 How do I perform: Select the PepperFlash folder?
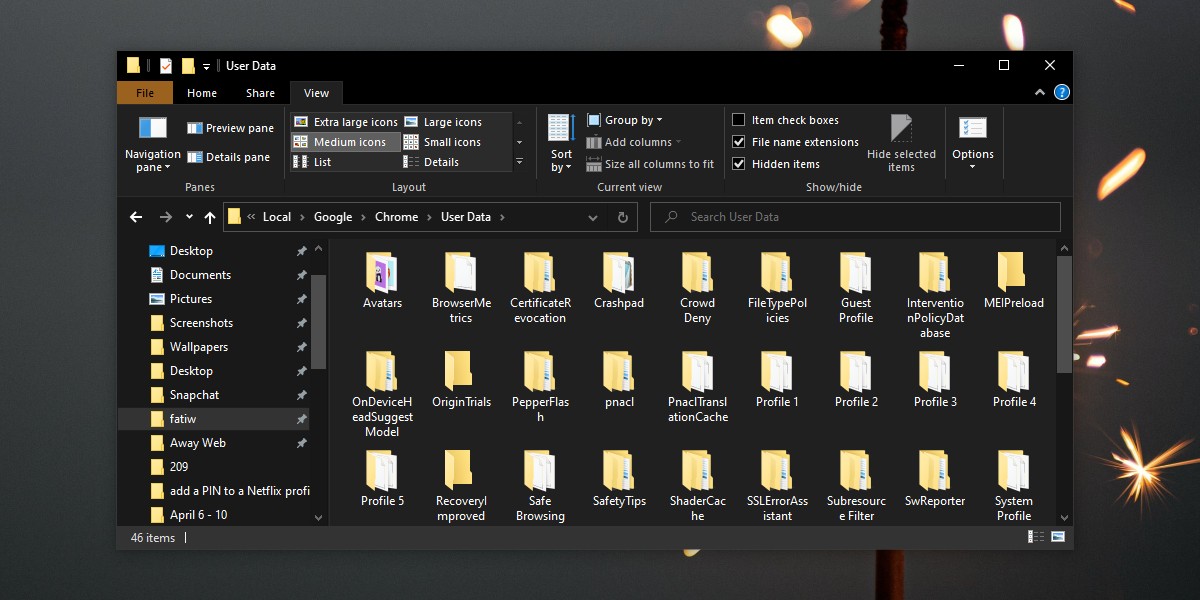(x=540, y=388)
